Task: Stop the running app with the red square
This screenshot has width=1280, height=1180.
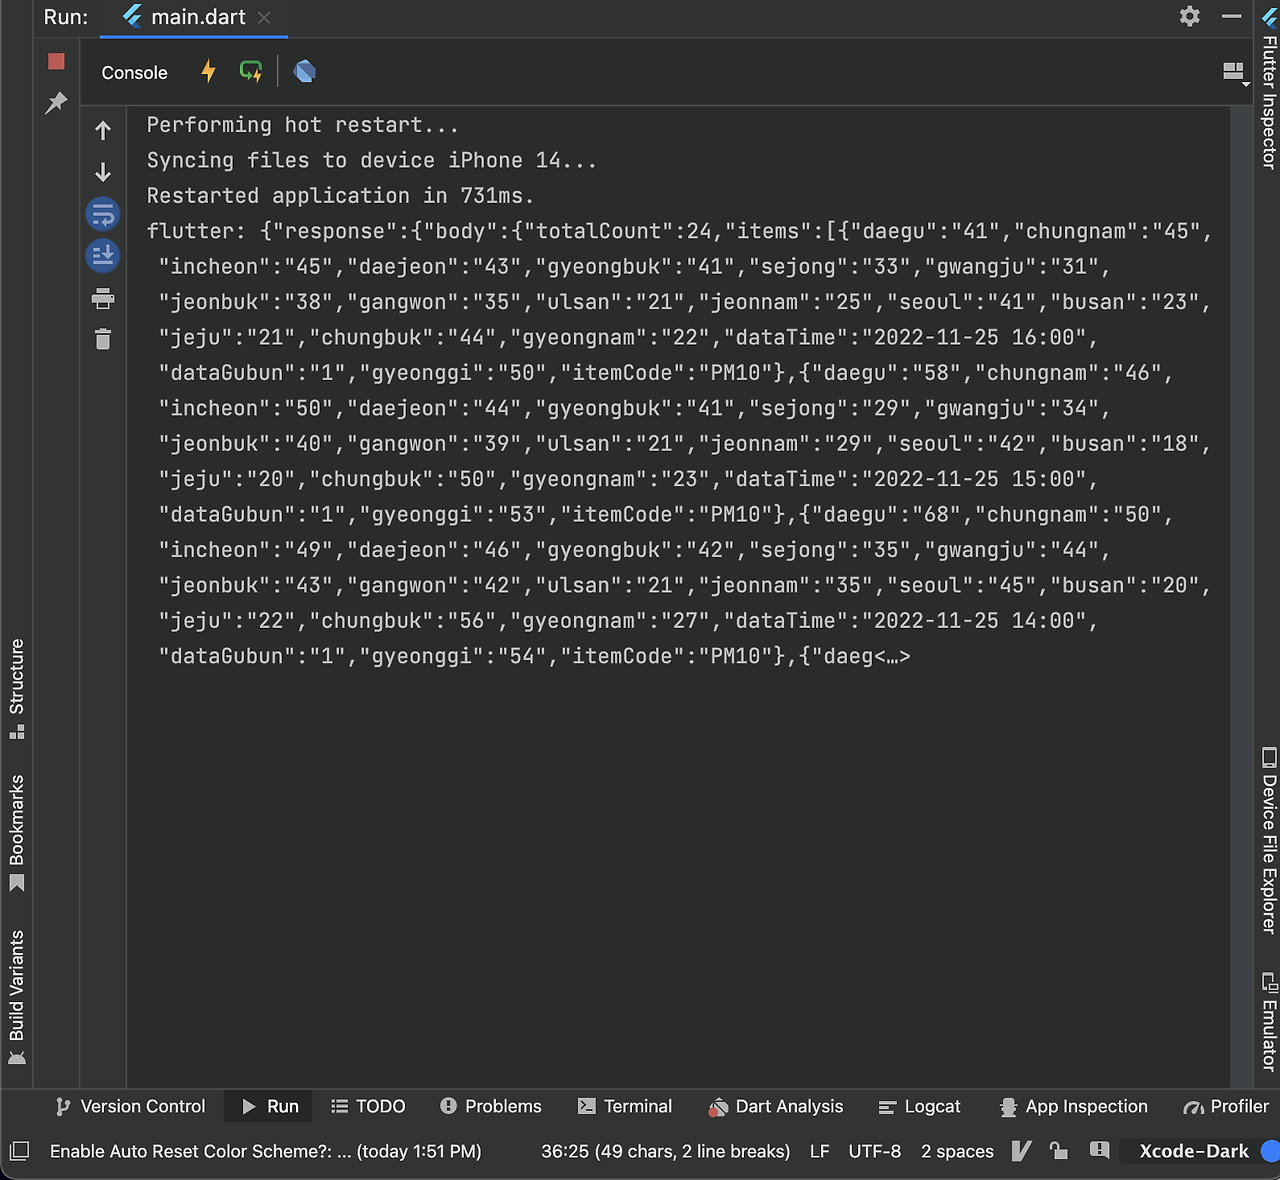Action: click(56, 62)
